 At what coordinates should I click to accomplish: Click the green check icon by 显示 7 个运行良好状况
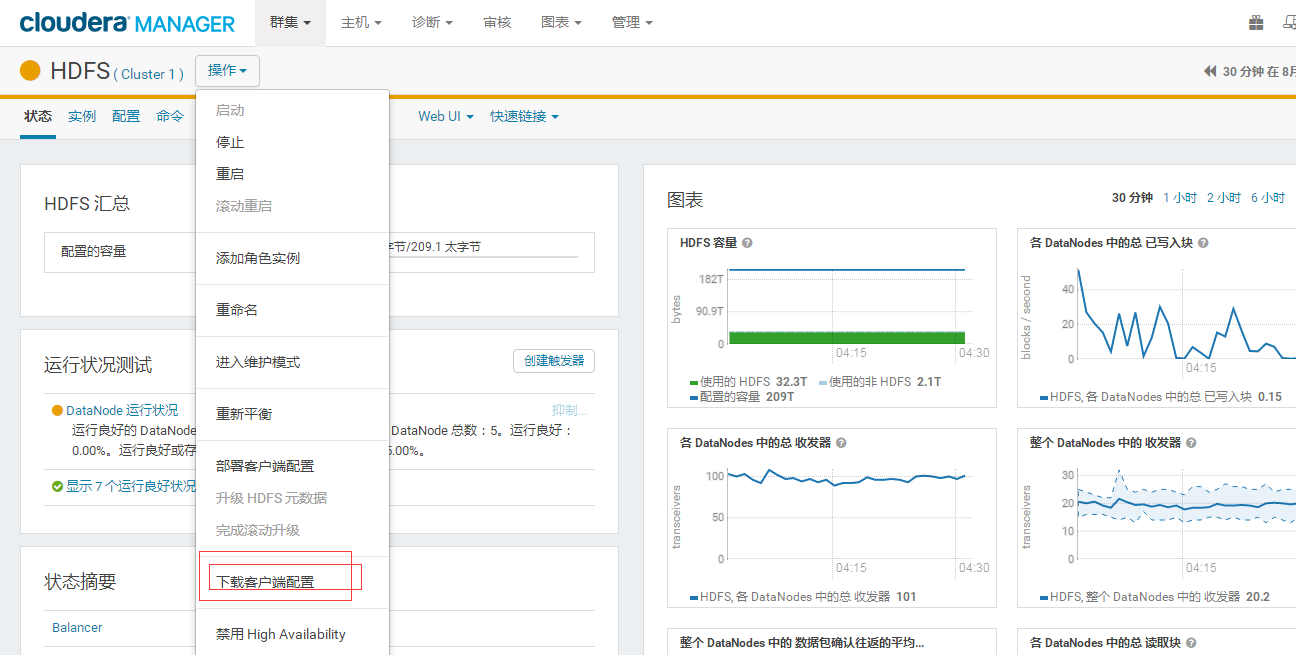(x=58, y=487)
